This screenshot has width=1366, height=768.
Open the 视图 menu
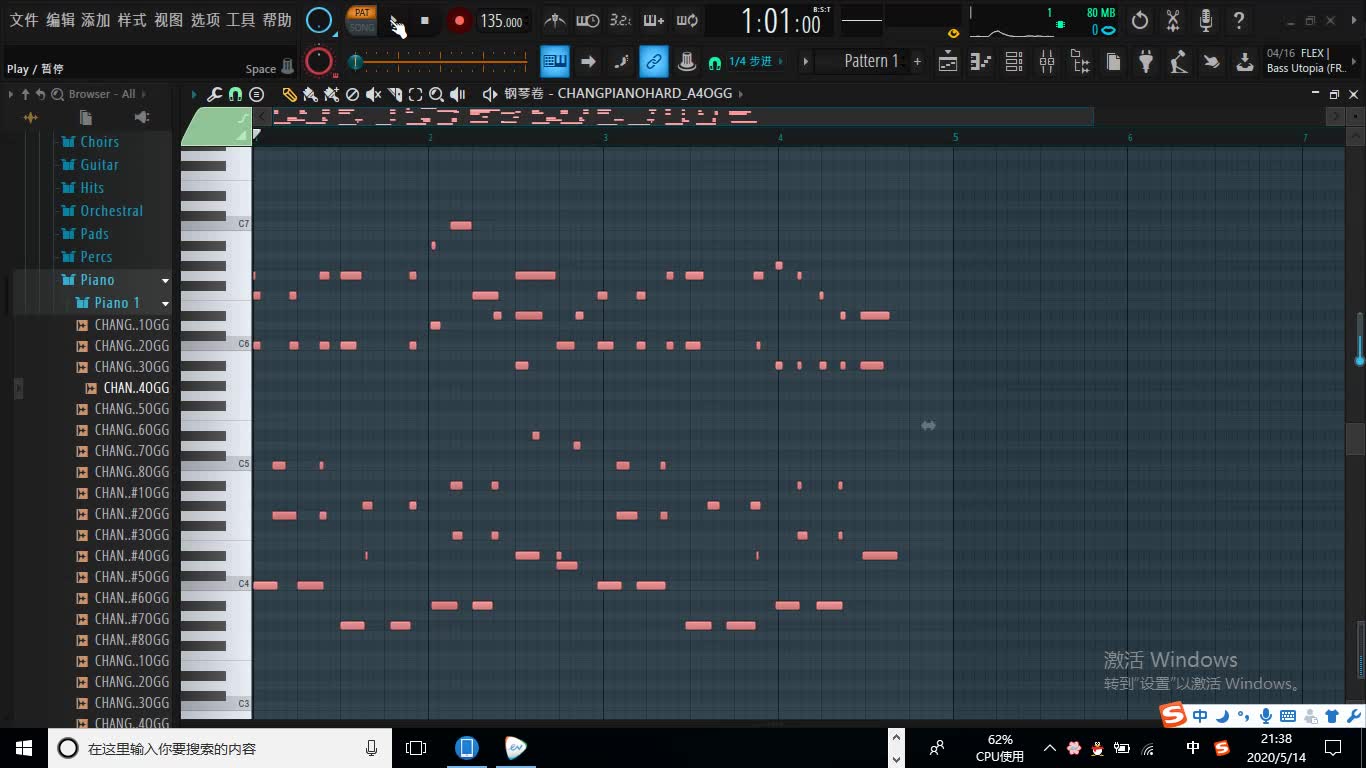169,20
